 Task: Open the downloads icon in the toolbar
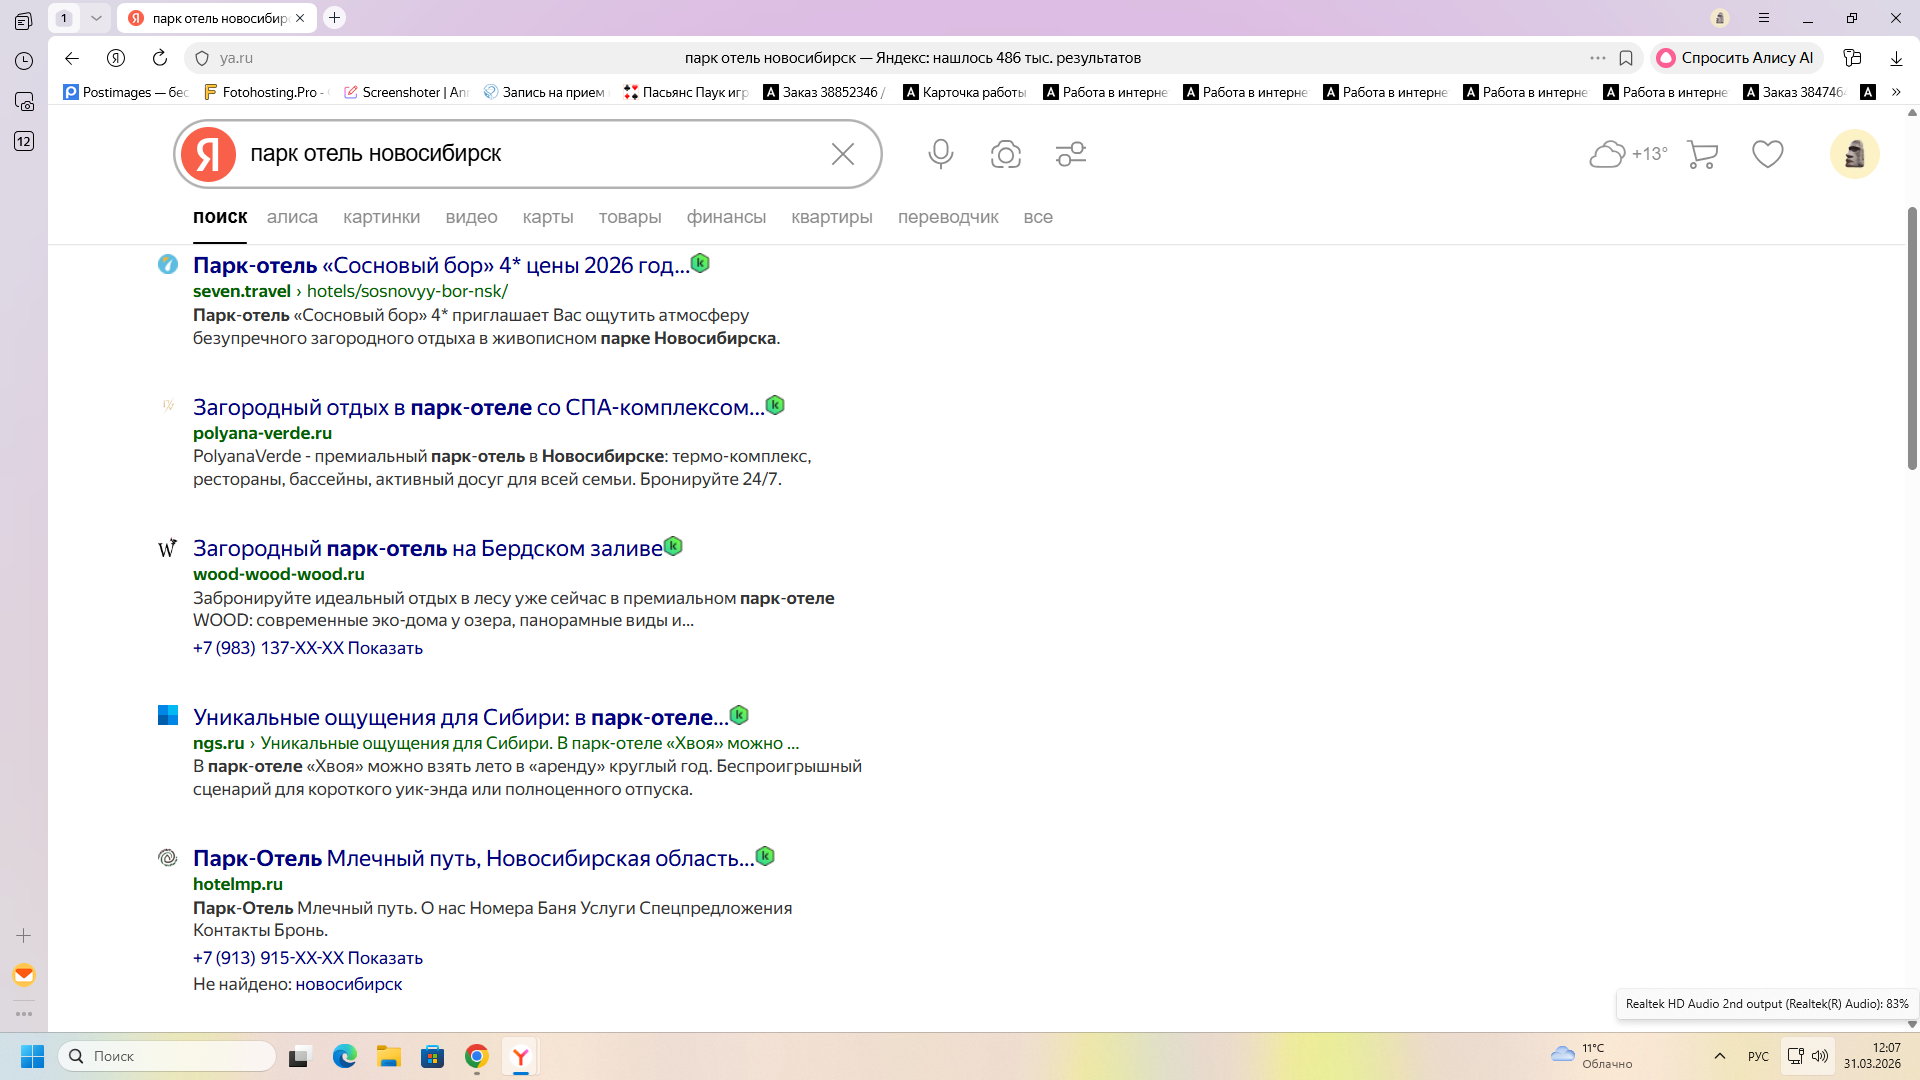tap(1896, 58)
